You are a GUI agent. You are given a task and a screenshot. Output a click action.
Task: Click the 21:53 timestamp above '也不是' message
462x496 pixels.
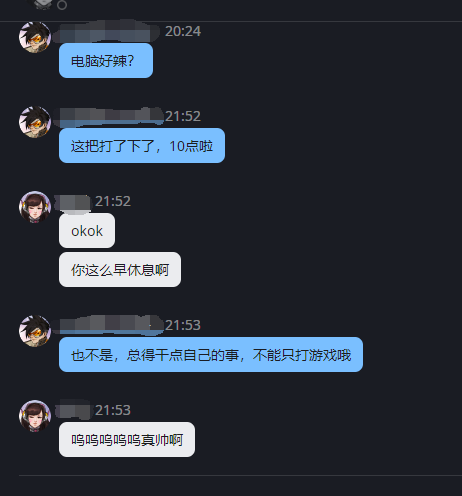[183, 325]
